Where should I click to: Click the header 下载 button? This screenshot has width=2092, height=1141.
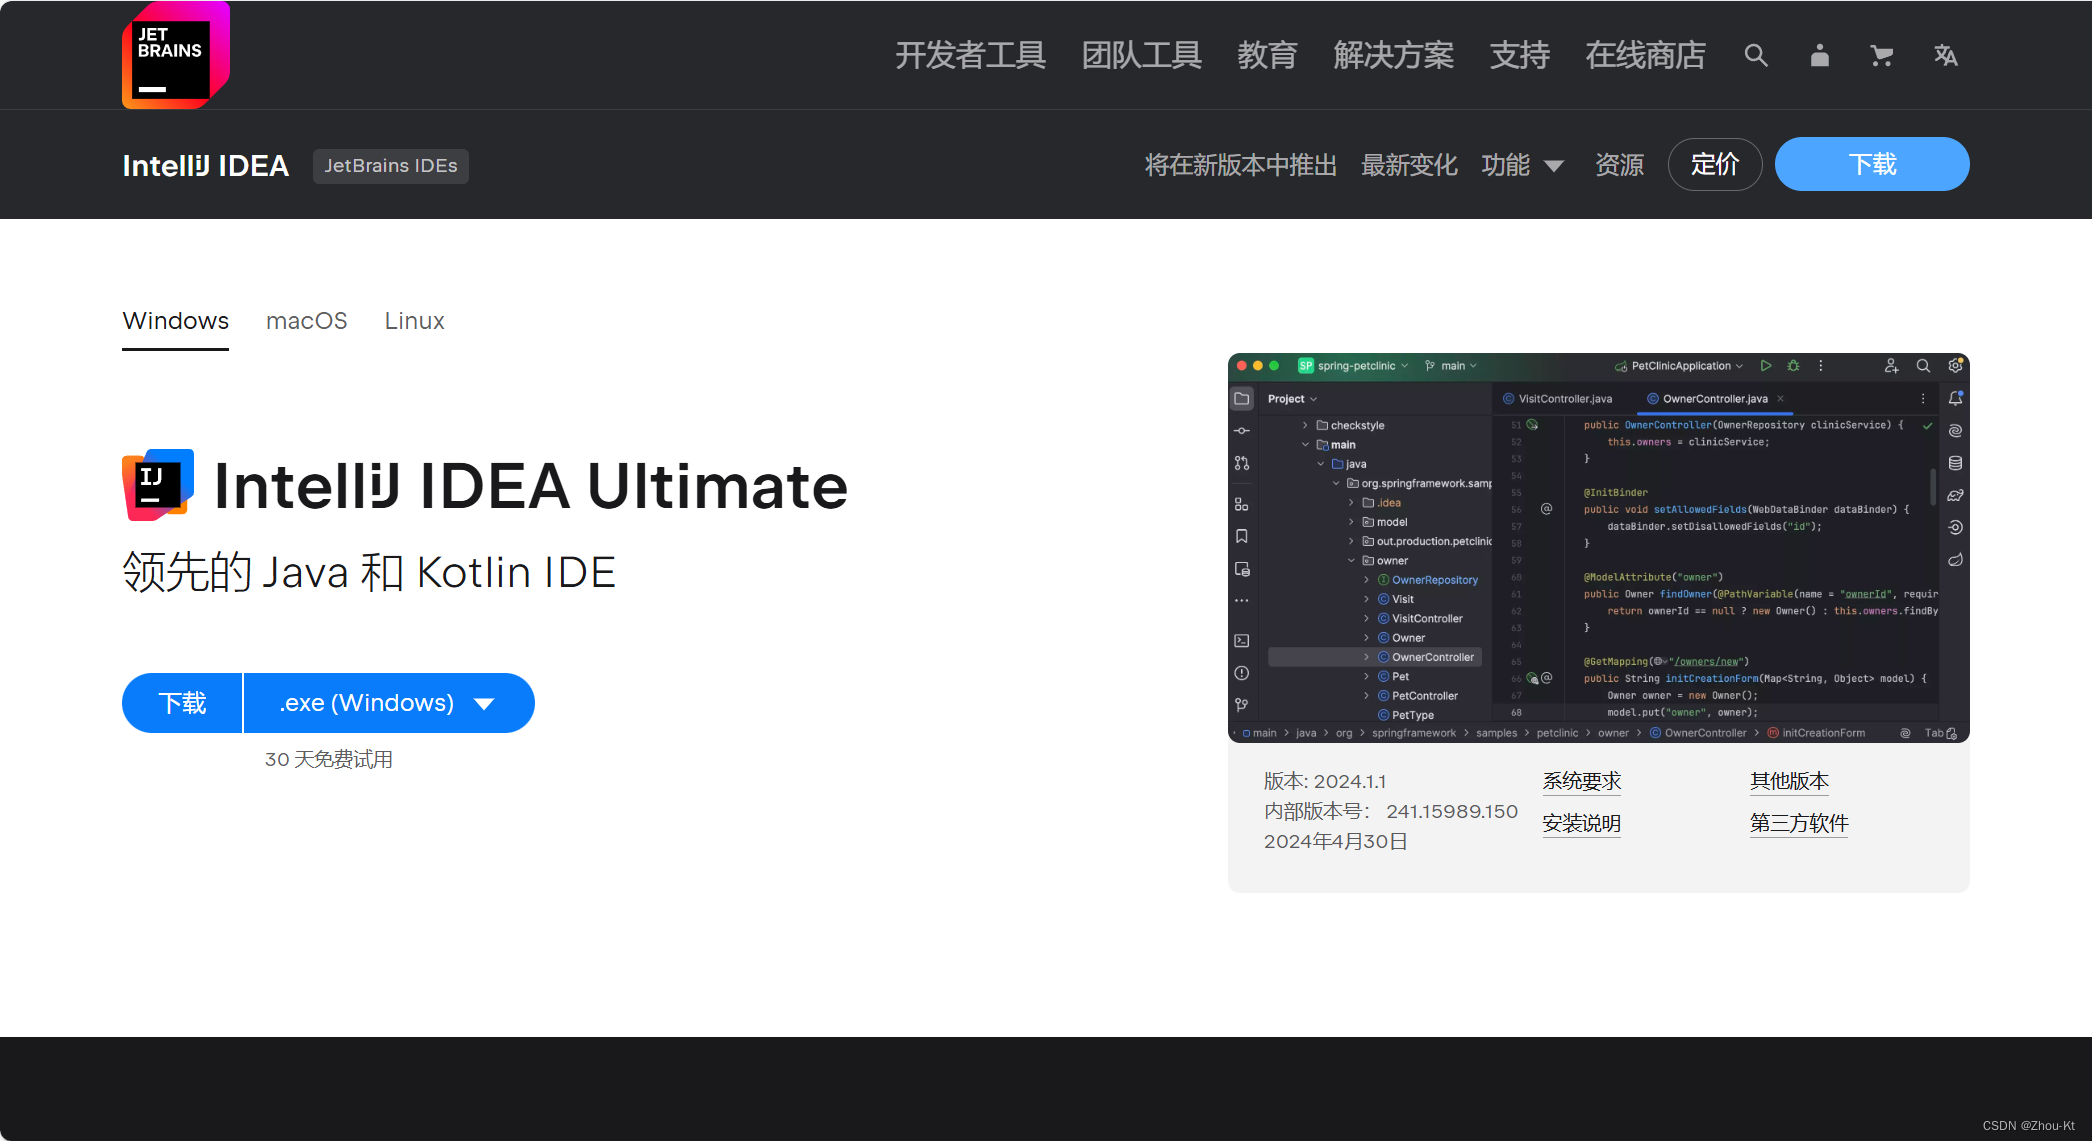[x=1872, y=164]
